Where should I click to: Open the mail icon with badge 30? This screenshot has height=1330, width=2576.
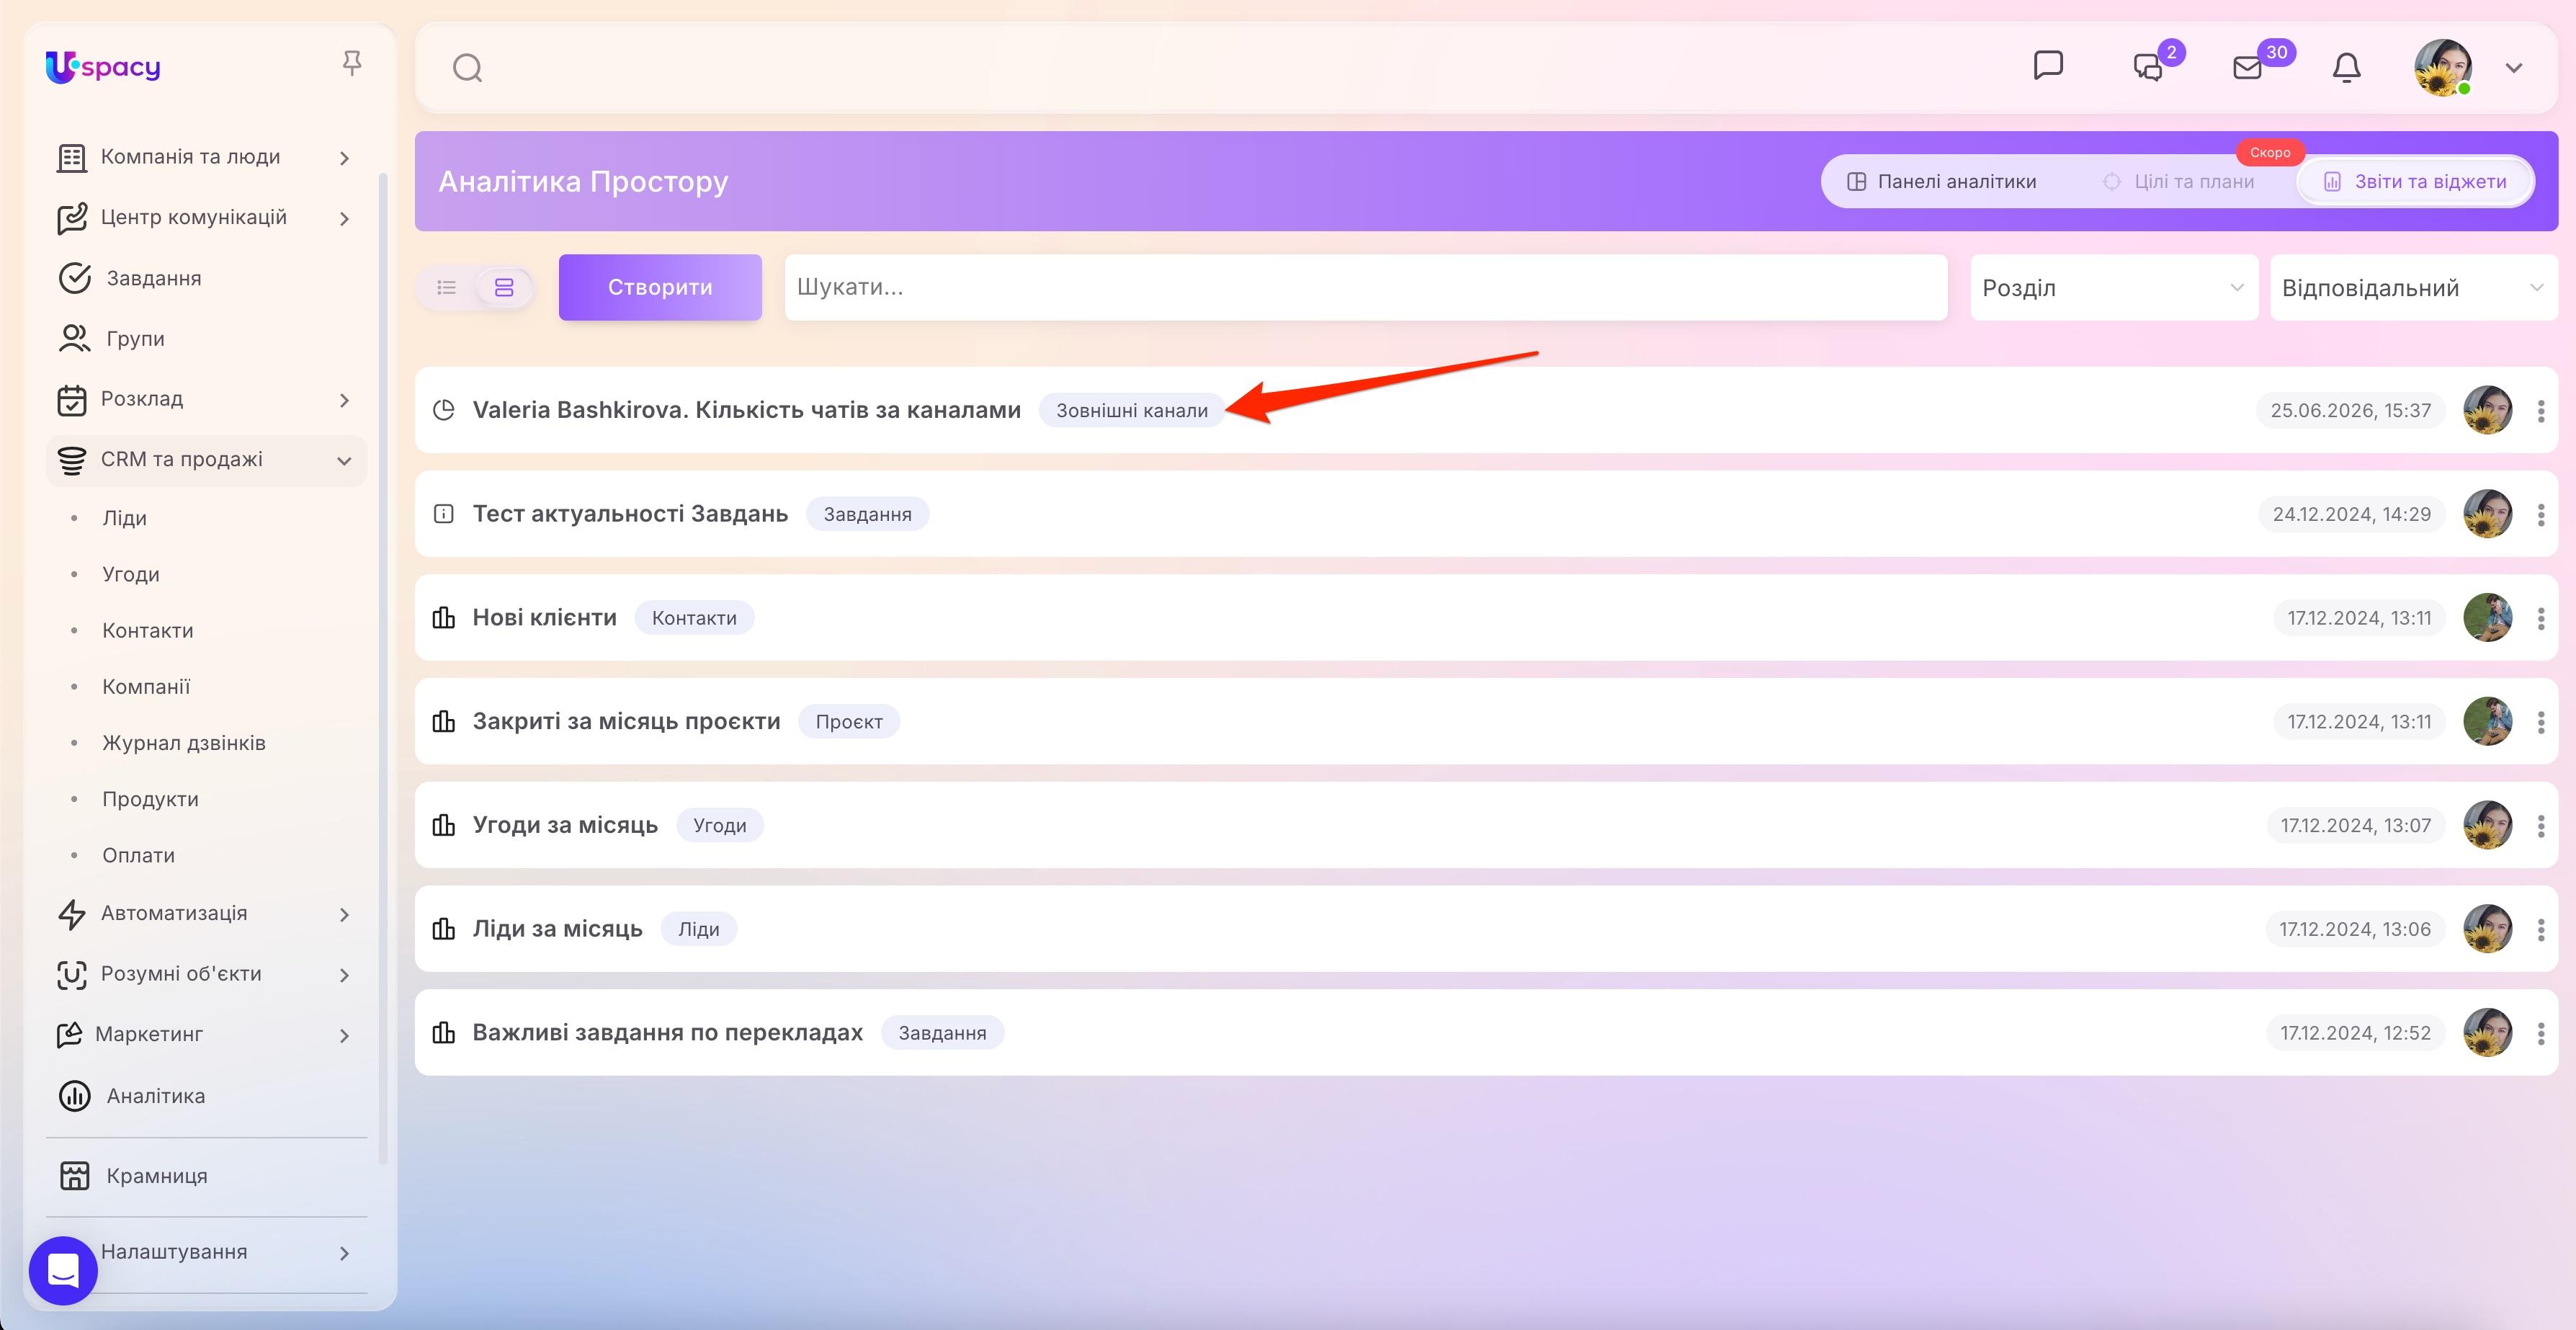[x=2247, y=68]
